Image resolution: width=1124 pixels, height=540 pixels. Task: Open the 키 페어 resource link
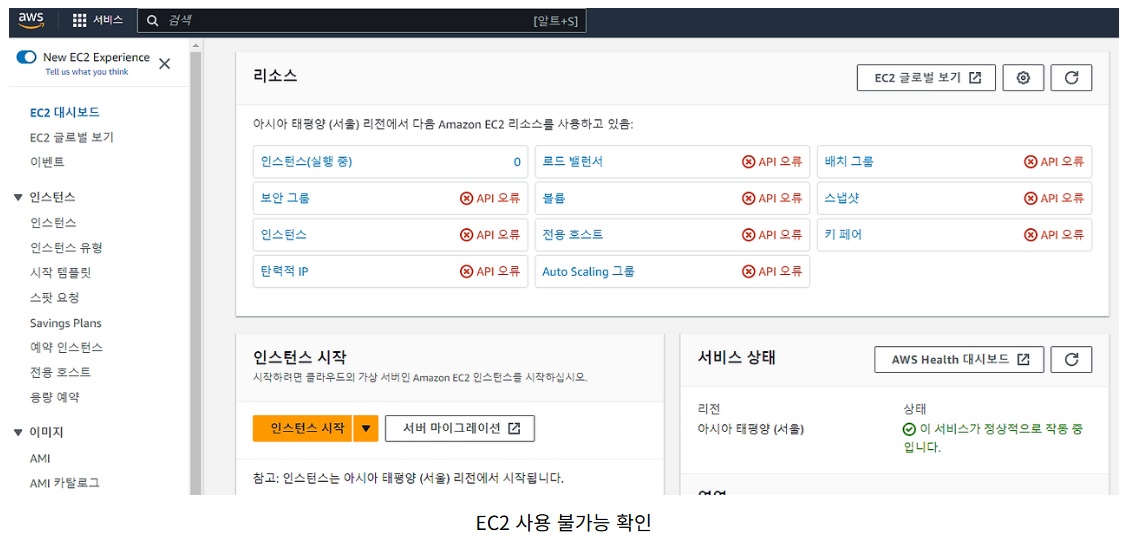[x=843, y=235]
